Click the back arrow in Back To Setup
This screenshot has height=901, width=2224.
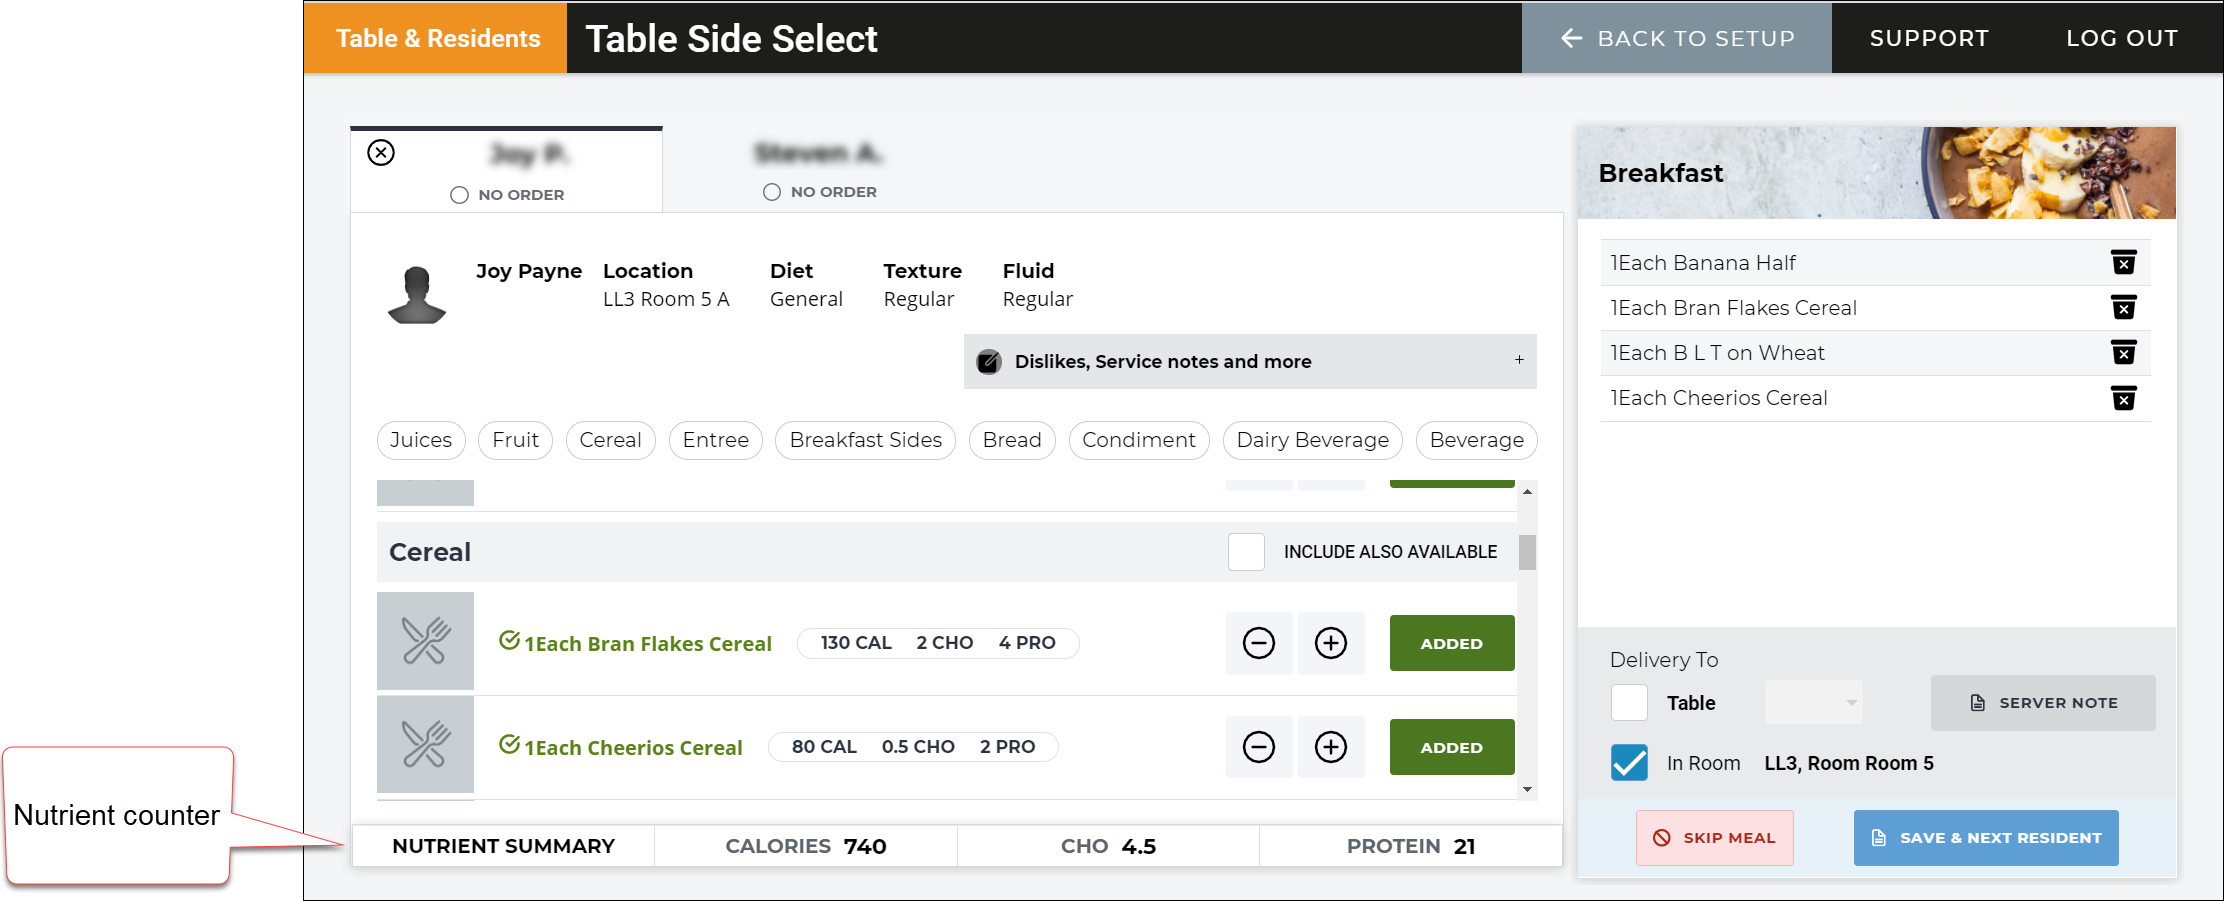1570,37
